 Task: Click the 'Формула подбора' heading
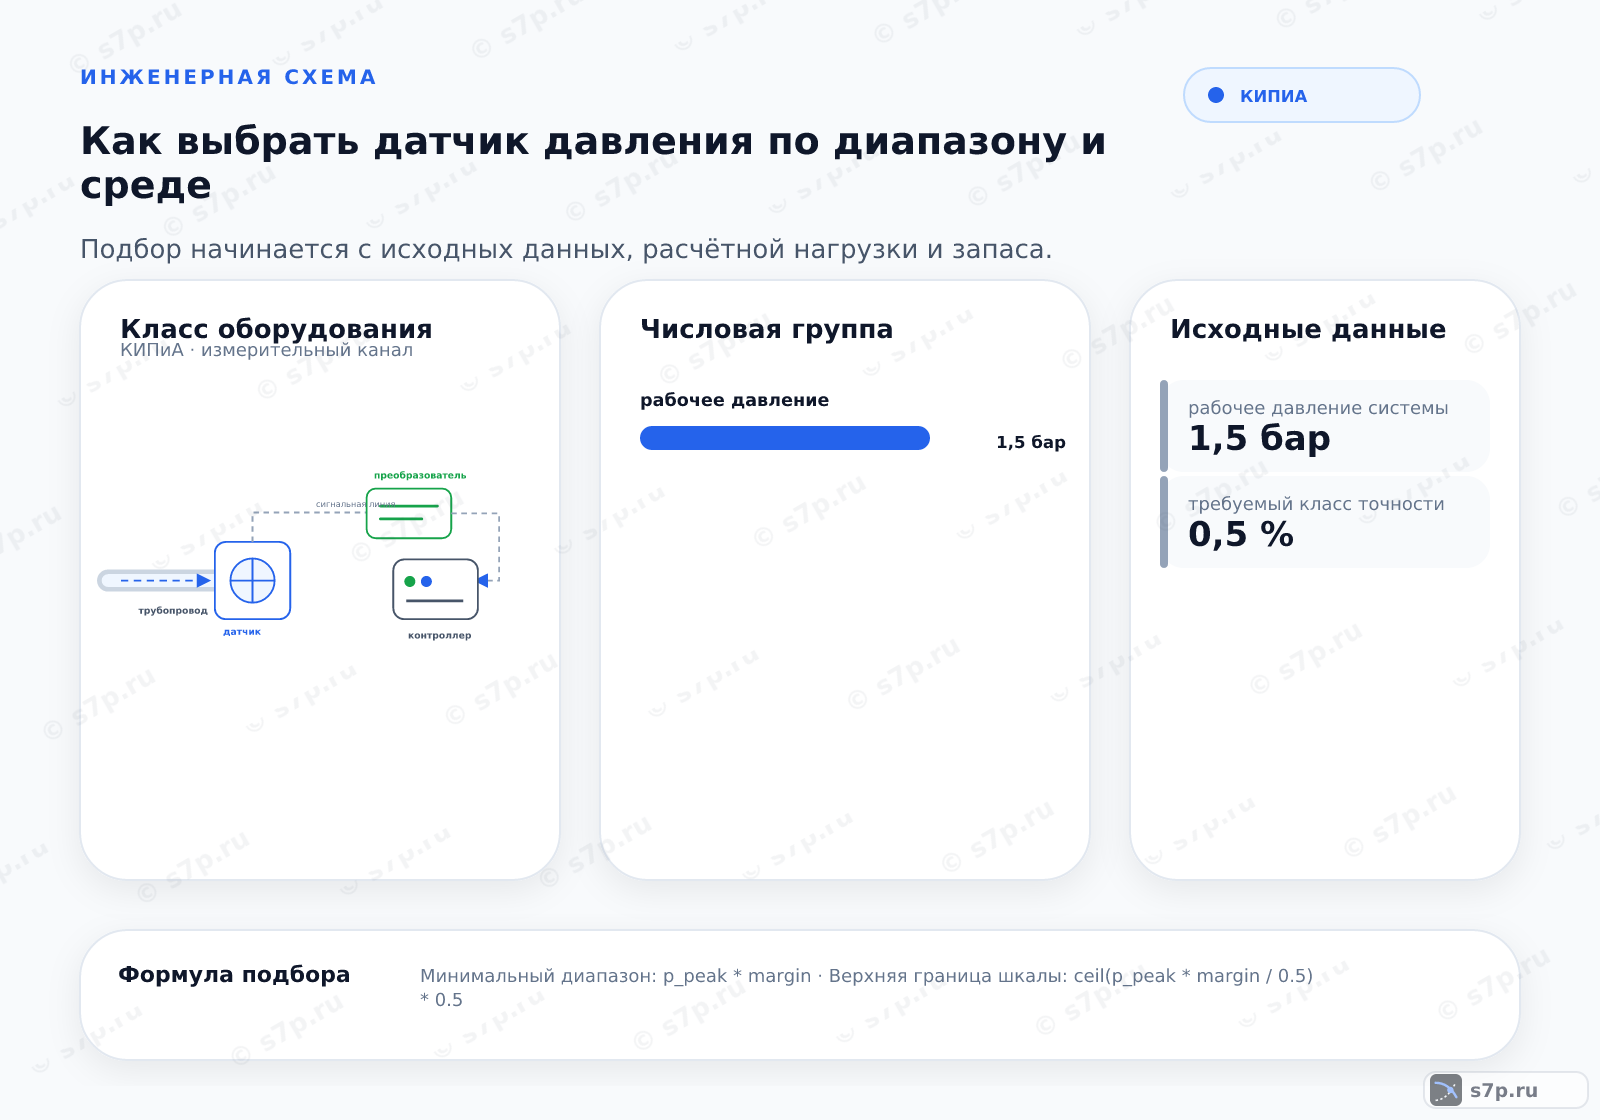(x=234, y=975)
